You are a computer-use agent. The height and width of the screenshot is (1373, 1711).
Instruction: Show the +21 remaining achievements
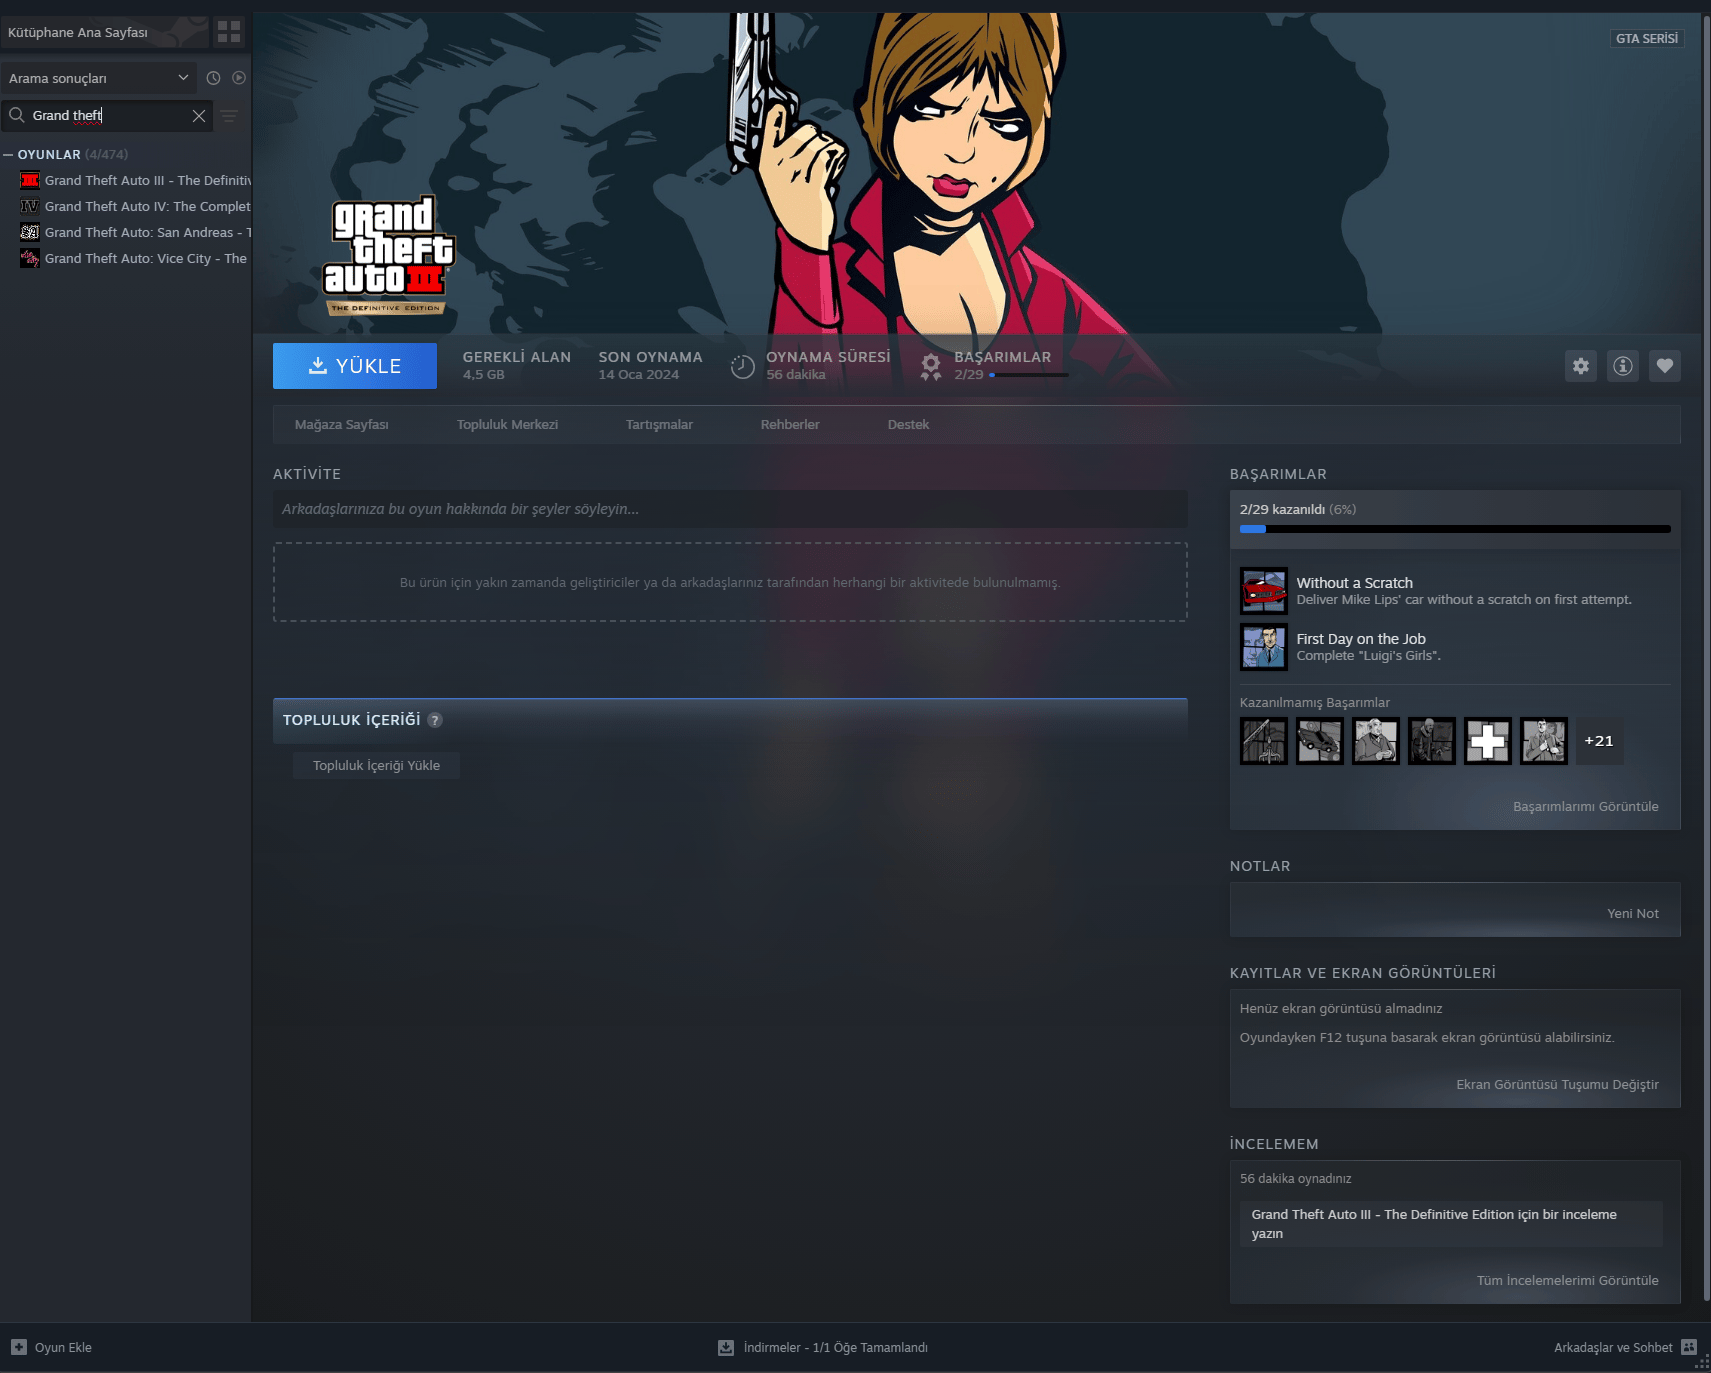coord(1599,741)
